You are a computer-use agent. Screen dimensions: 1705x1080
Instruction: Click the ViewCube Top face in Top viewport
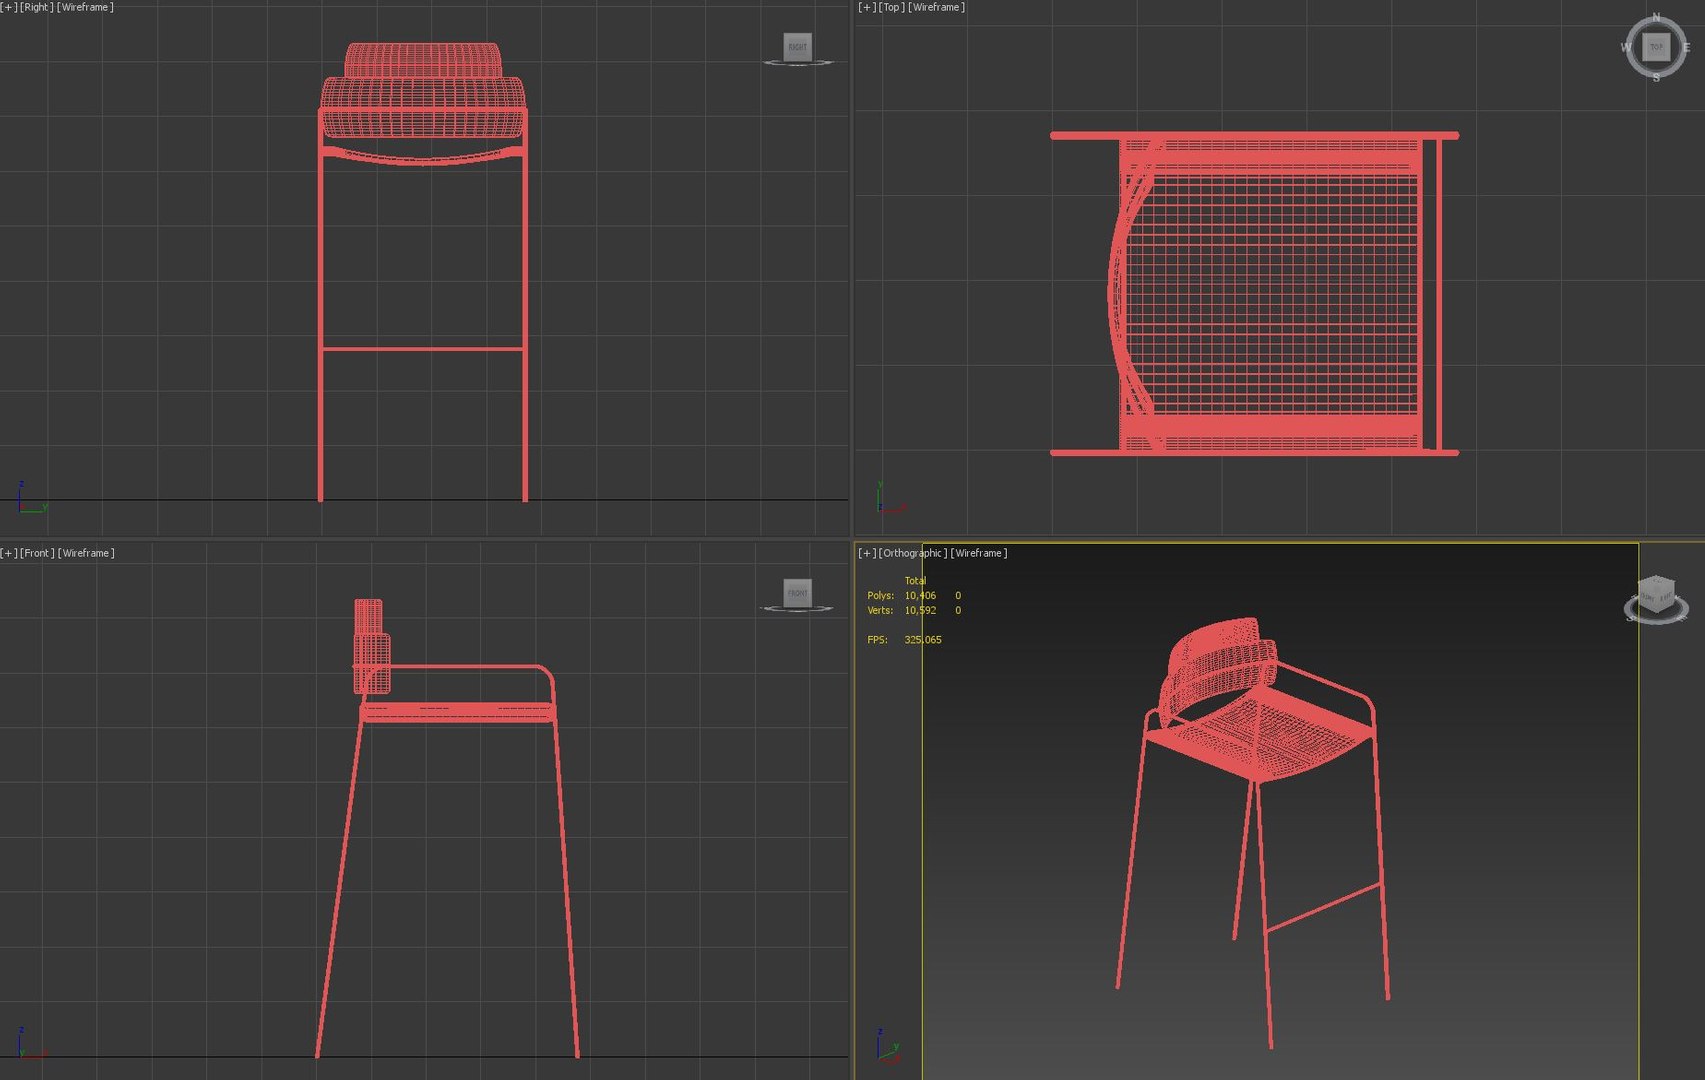point(1656,47)
